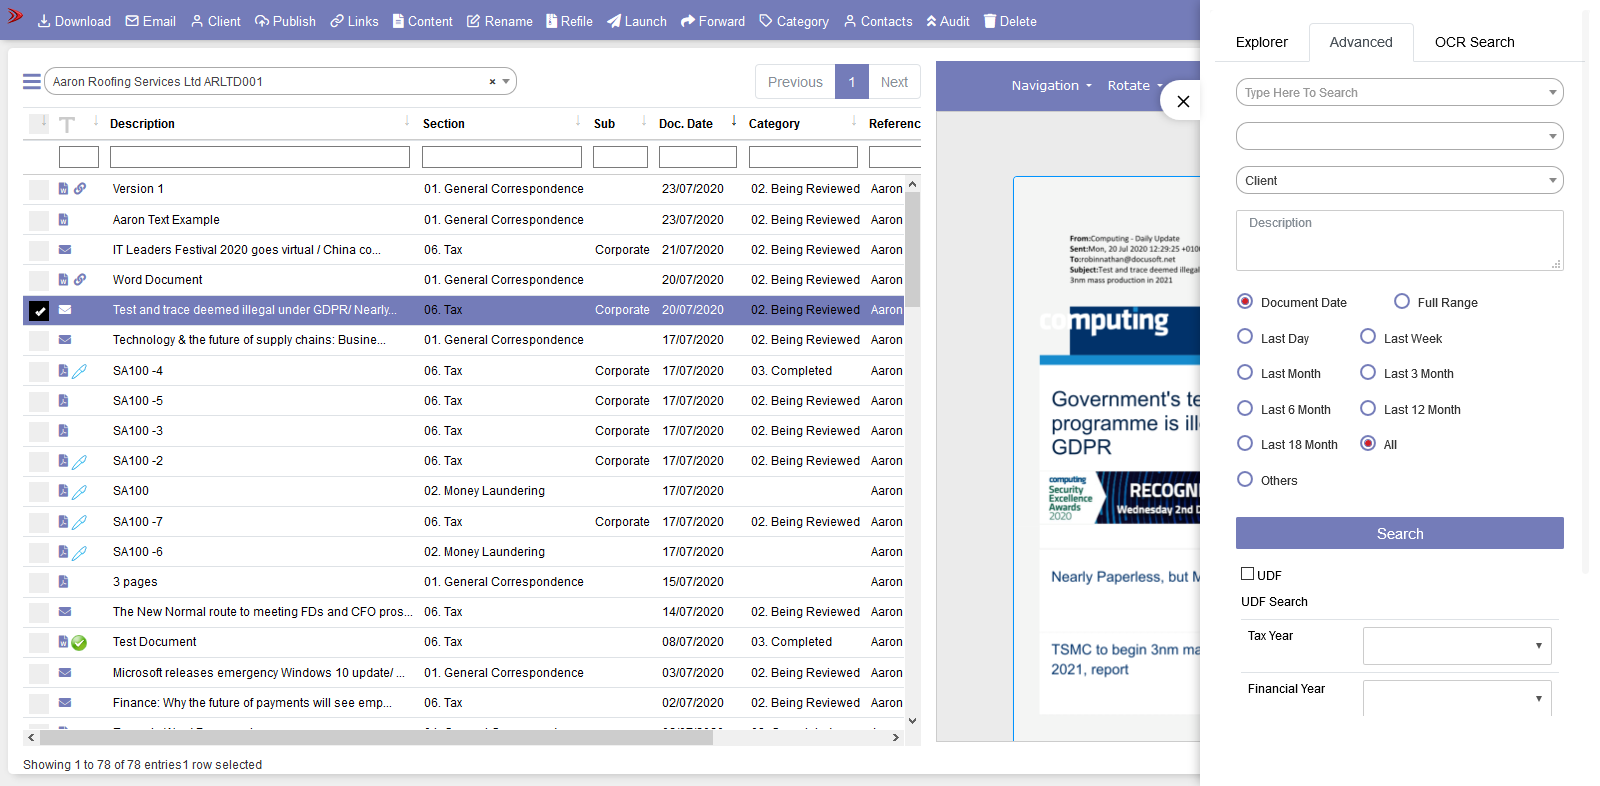Image resolution: width=1600 pixels, height=786 pixels.
Task: Select the Full Range radio button
Action: tap(1402, 301)
